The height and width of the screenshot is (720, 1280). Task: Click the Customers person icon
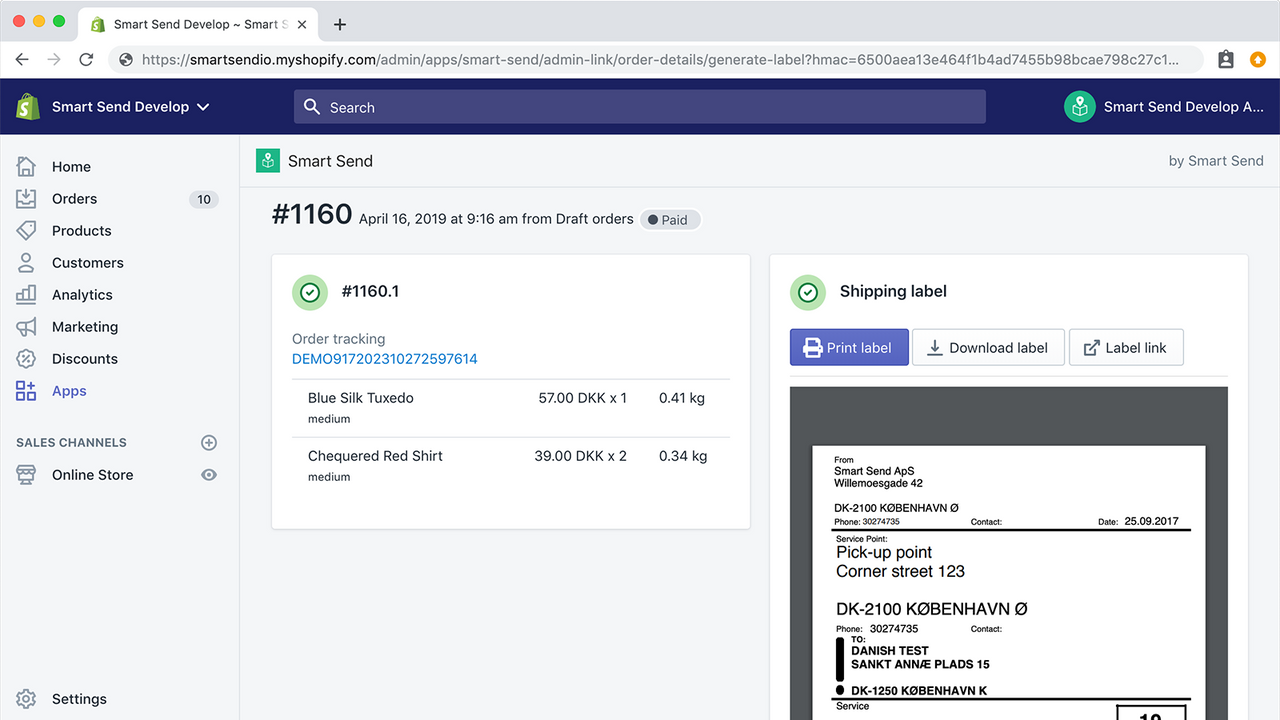click(x=26, y=263)
